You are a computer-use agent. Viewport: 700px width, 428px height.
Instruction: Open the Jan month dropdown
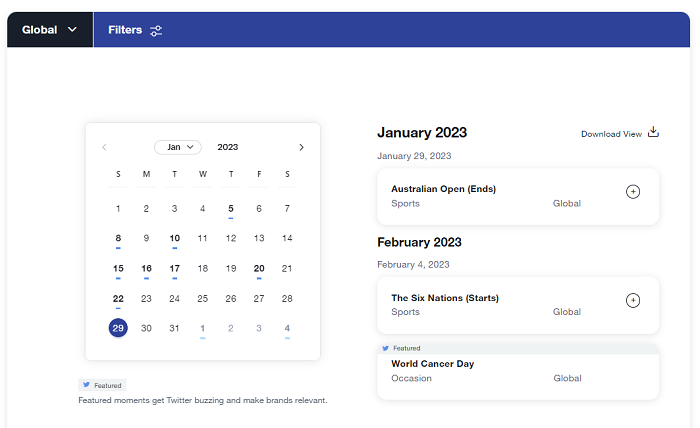click(x=178, y=147)
